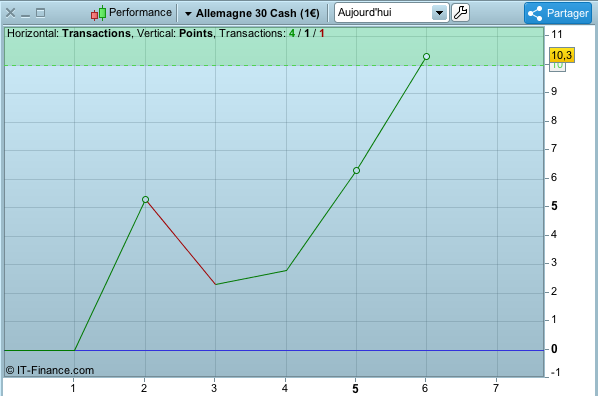
Task: Click the bold vertical axis value 5
Action: 554,206
